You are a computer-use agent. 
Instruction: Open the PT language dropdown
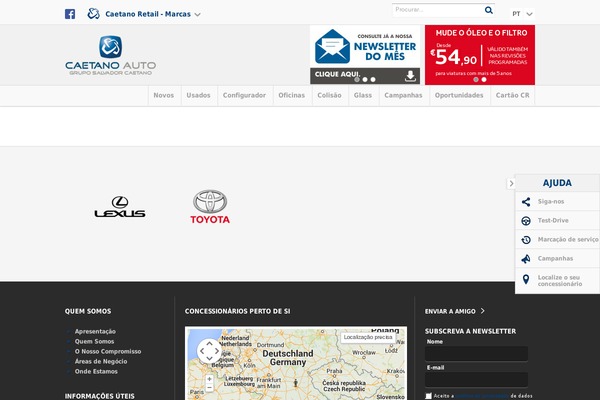point(522,14)
